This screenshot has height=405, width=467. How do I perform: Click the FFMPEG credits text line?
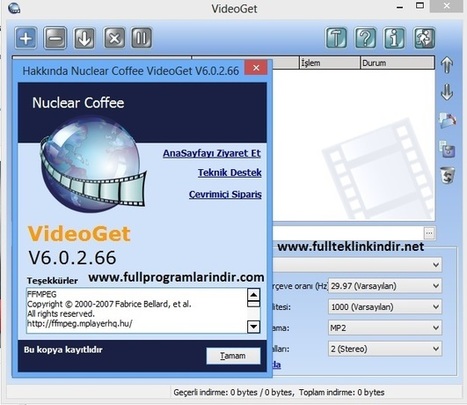(42, 294)
